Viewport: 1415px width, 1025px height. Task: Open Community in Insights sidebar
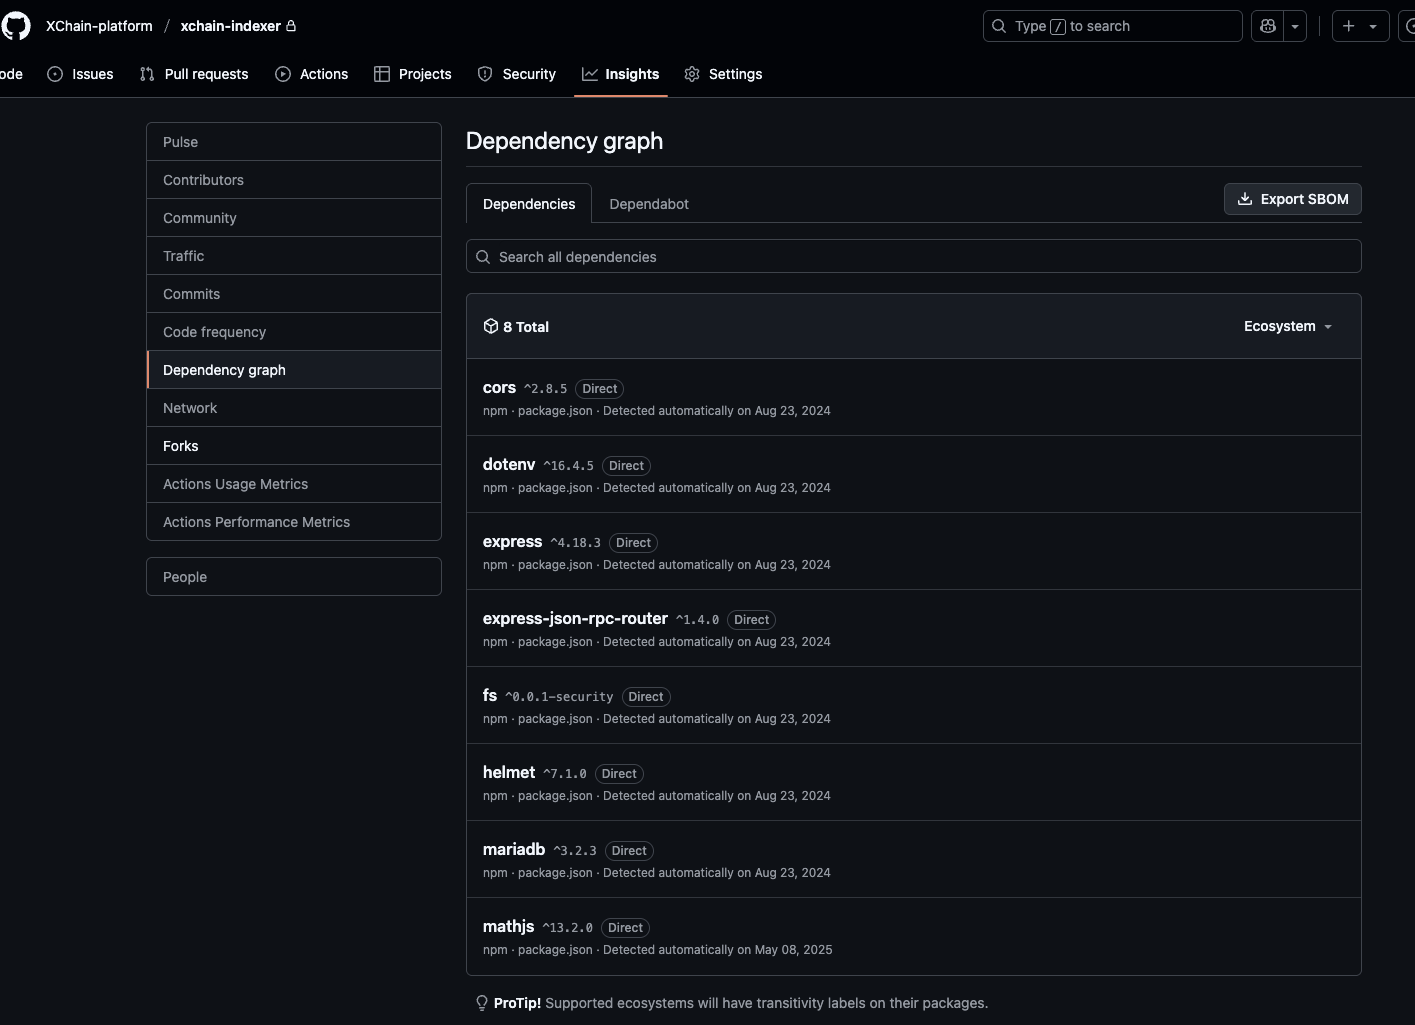point(294,218)
